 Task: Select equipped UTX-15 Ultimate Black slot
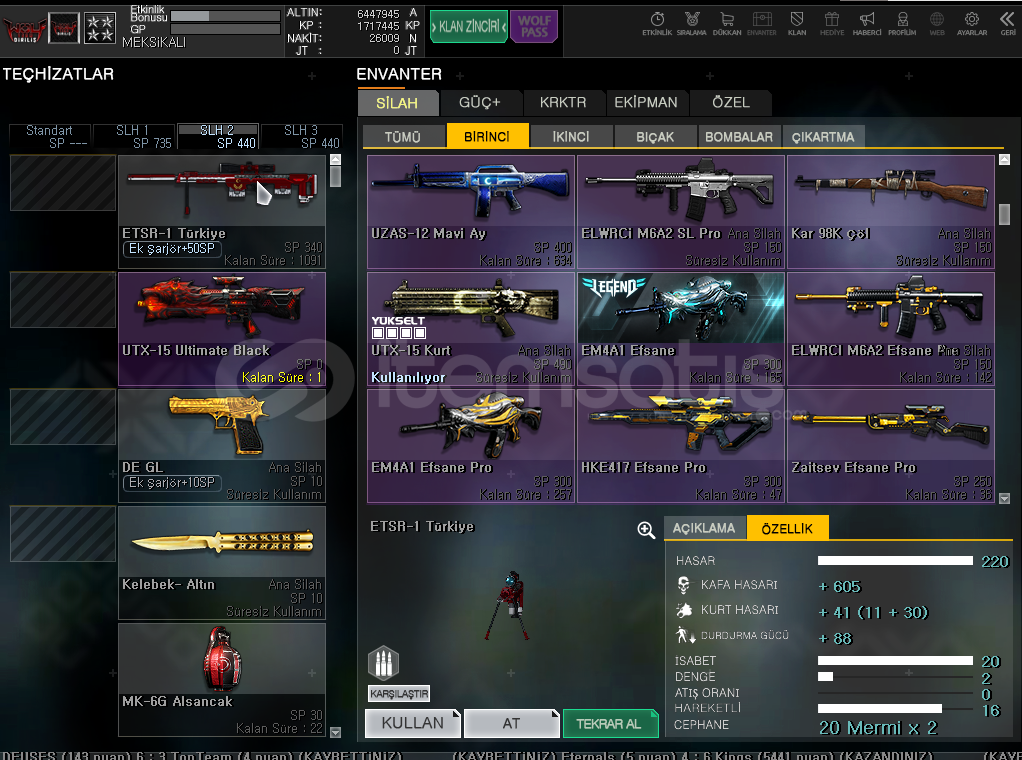[222, 329]
